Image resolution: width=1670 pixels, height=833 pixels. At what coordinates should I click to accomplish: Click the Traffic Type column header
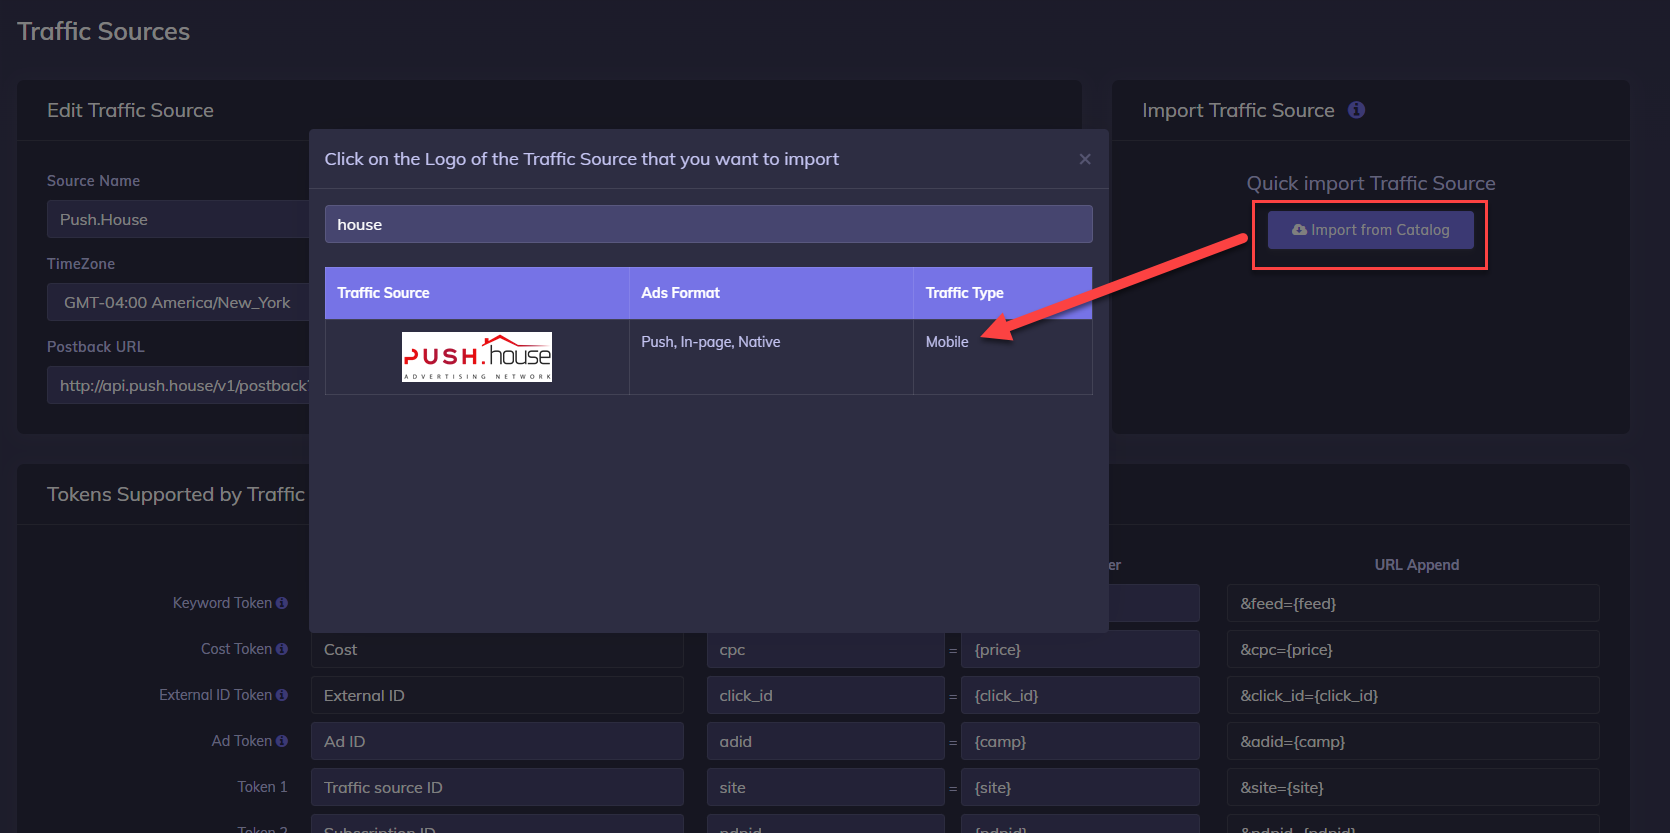[x=964, y=293]
